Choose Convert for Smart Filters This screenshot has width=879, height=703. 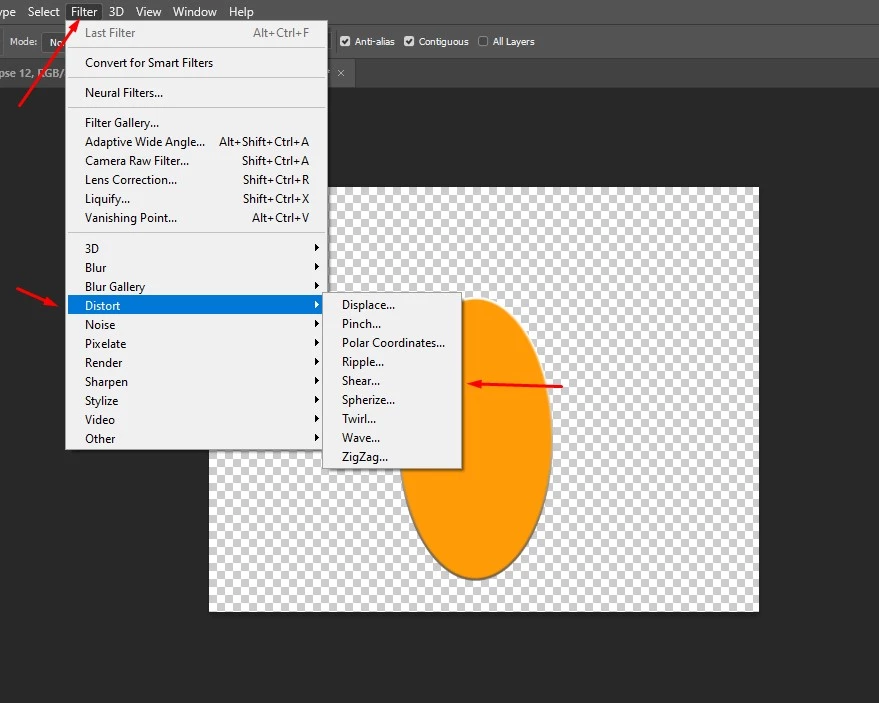point(196,63)
